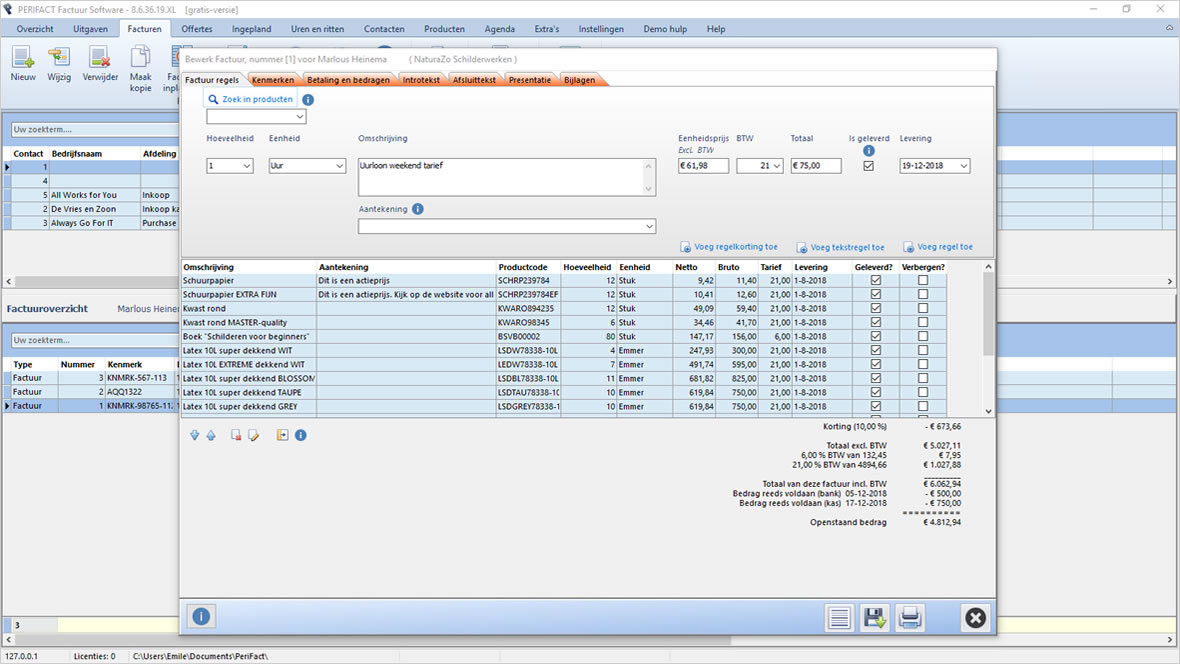The width and height of the screenshot is (1180, 664).
Task: Select De Vries en Zoon contact row
Action: 91,209
